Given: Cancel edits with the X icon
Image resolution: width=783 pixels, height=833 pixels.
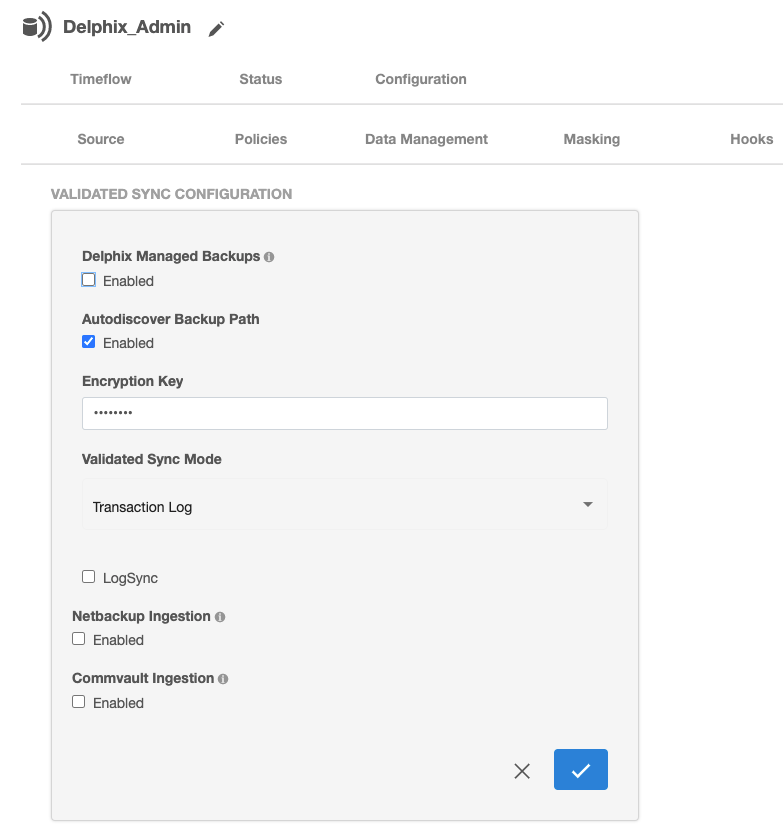Looking at the screenshot, I should pyautogui.click(x=522, y=771).
